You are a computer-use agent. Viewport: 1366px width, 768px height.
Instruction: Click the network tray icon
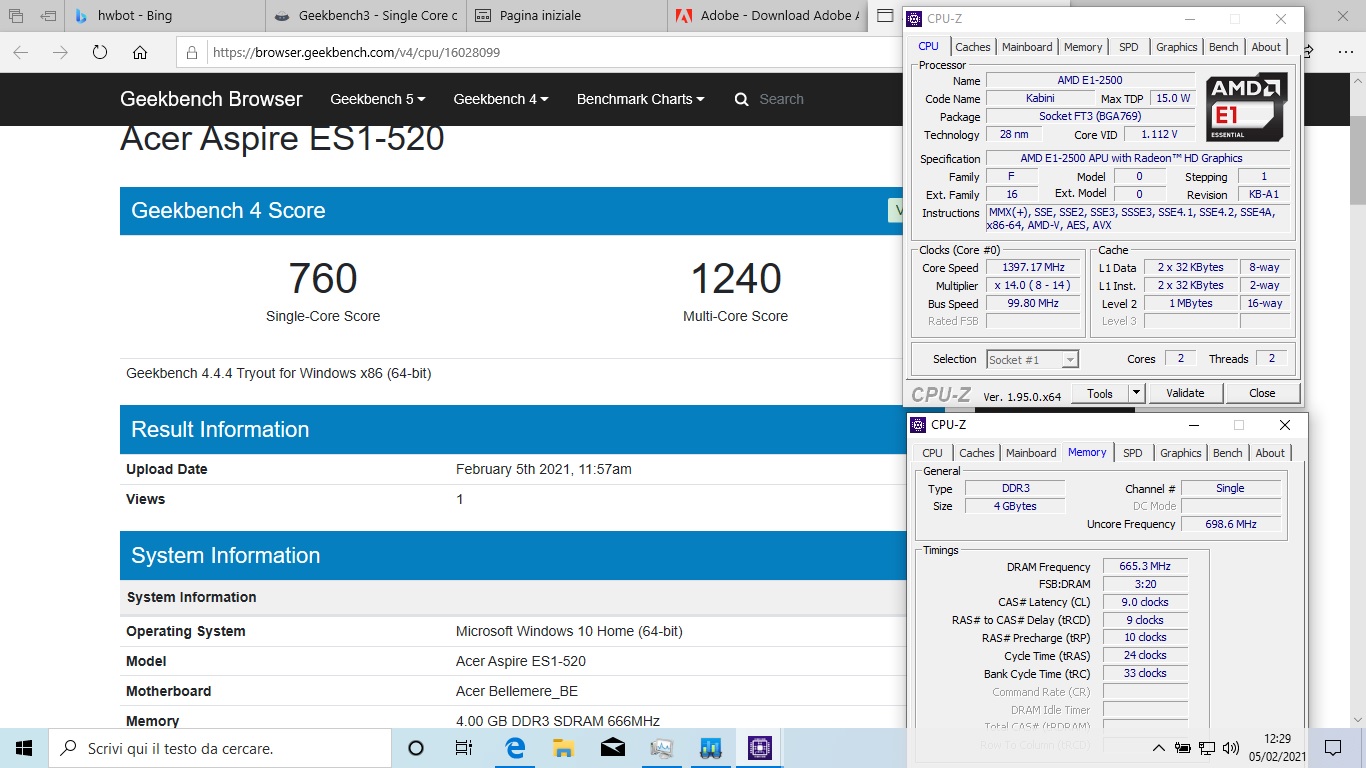pos(1207,748)
